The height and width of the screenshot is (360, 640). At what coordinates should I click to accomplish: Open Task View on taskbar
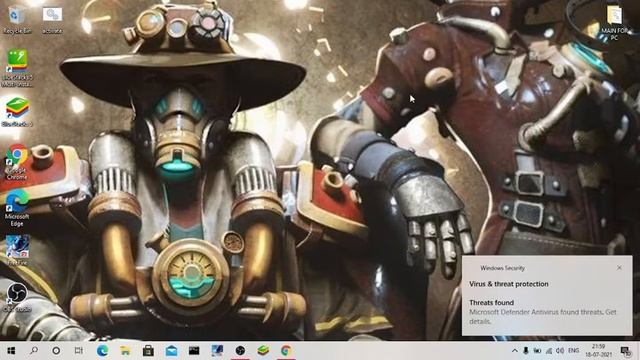click(x=79, y=351)
